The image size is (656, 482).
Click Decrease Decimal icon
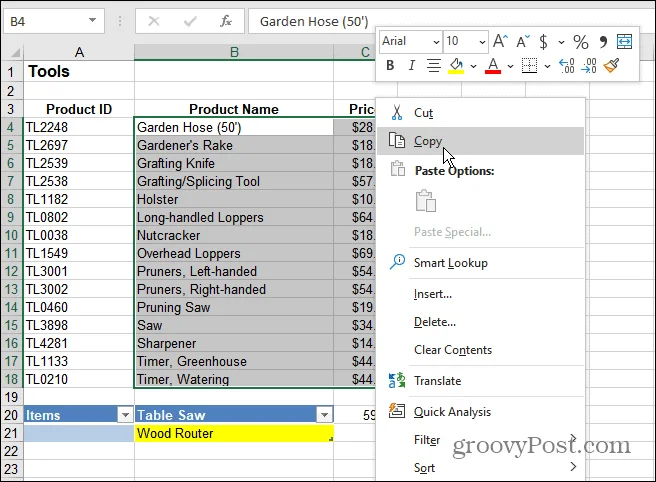point(589,66)
